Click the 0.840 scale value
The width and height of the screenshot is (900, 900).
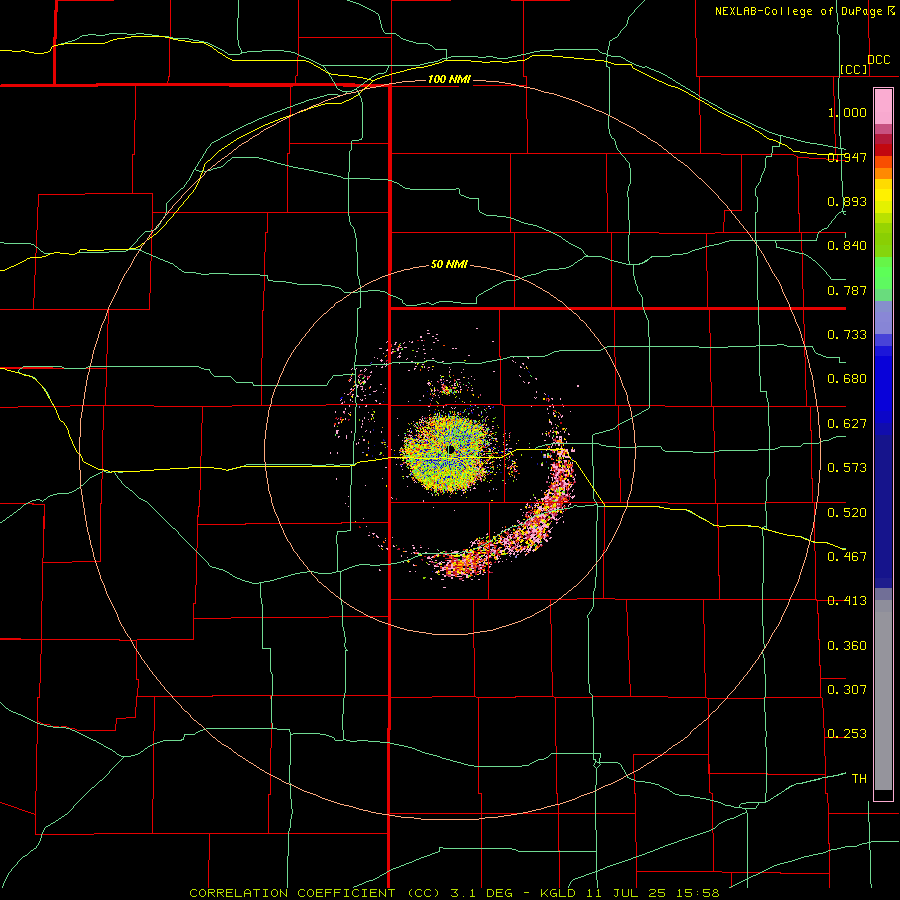pyautogui.click(x=847, y=246)
